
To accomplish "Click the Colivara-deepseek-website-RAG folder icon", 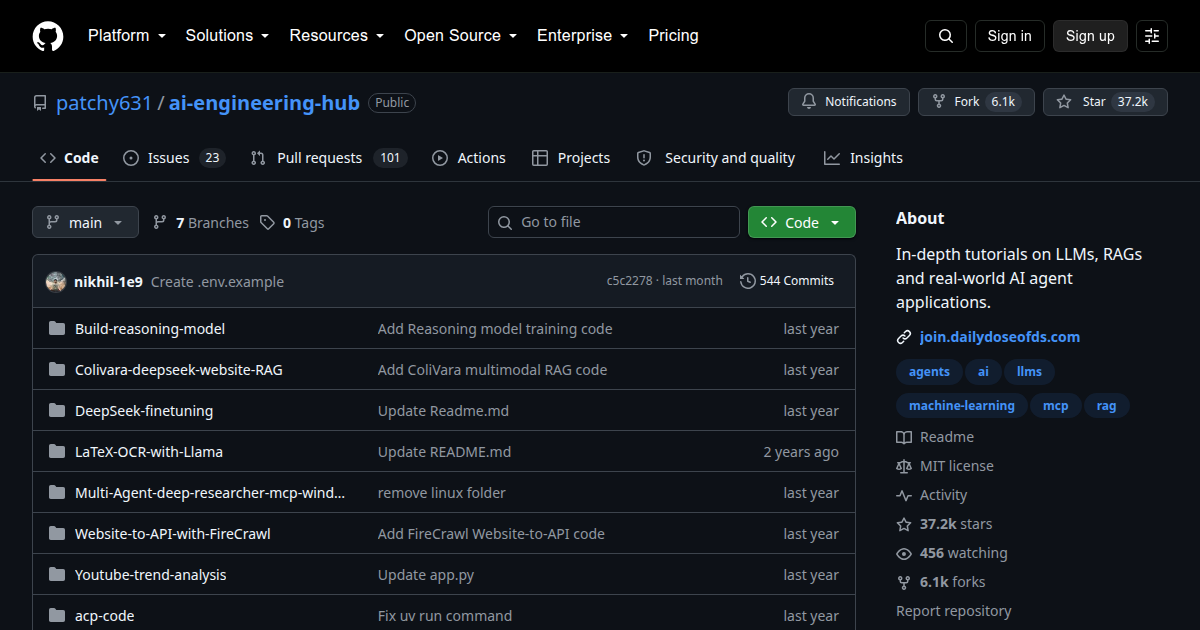I will [x=57, y=370].
